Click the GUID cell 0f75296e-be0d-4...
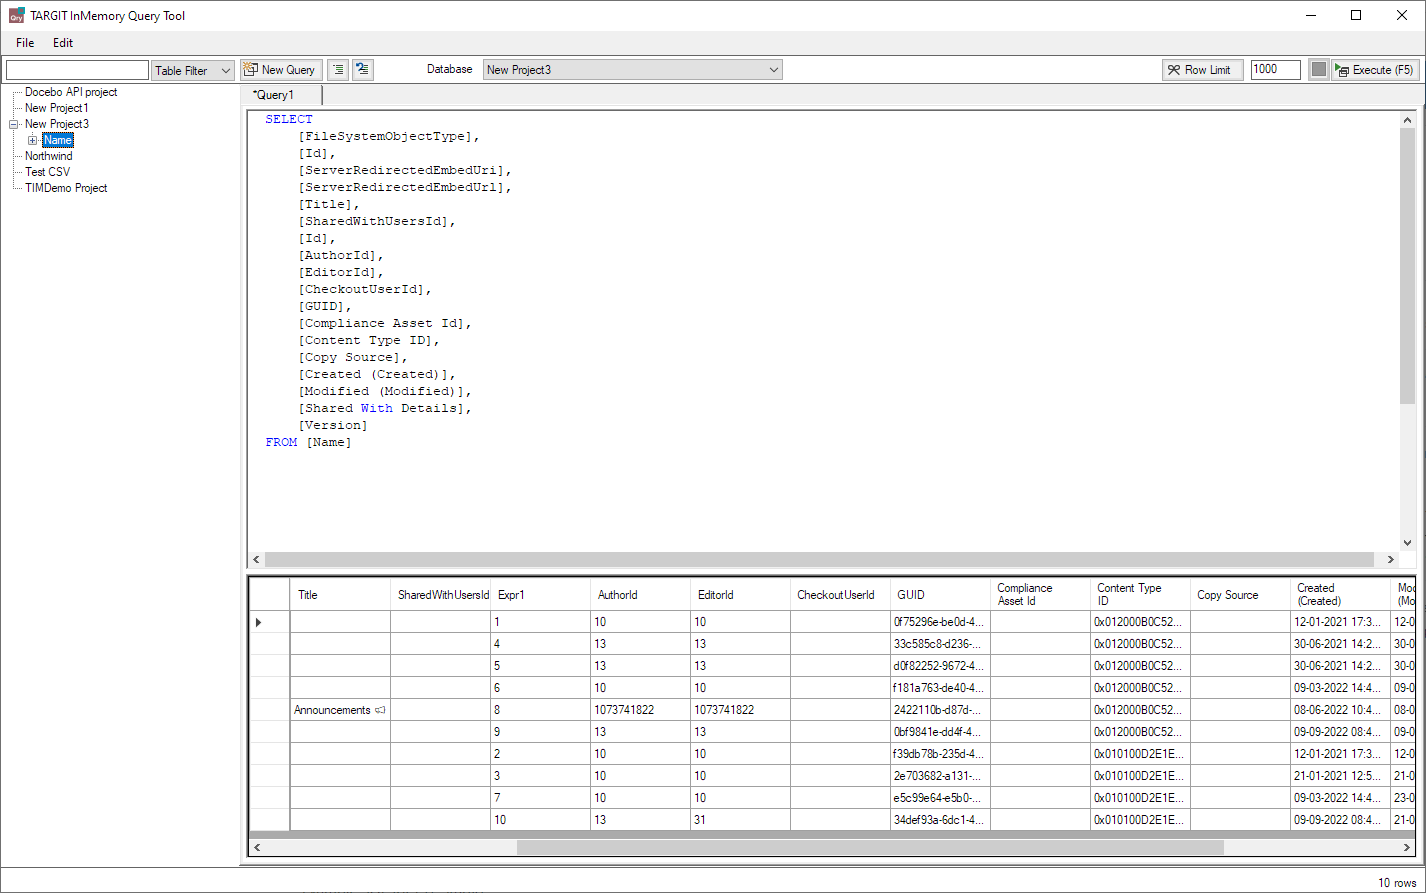This screenshot has height=893, width=1426. (940, 622)
